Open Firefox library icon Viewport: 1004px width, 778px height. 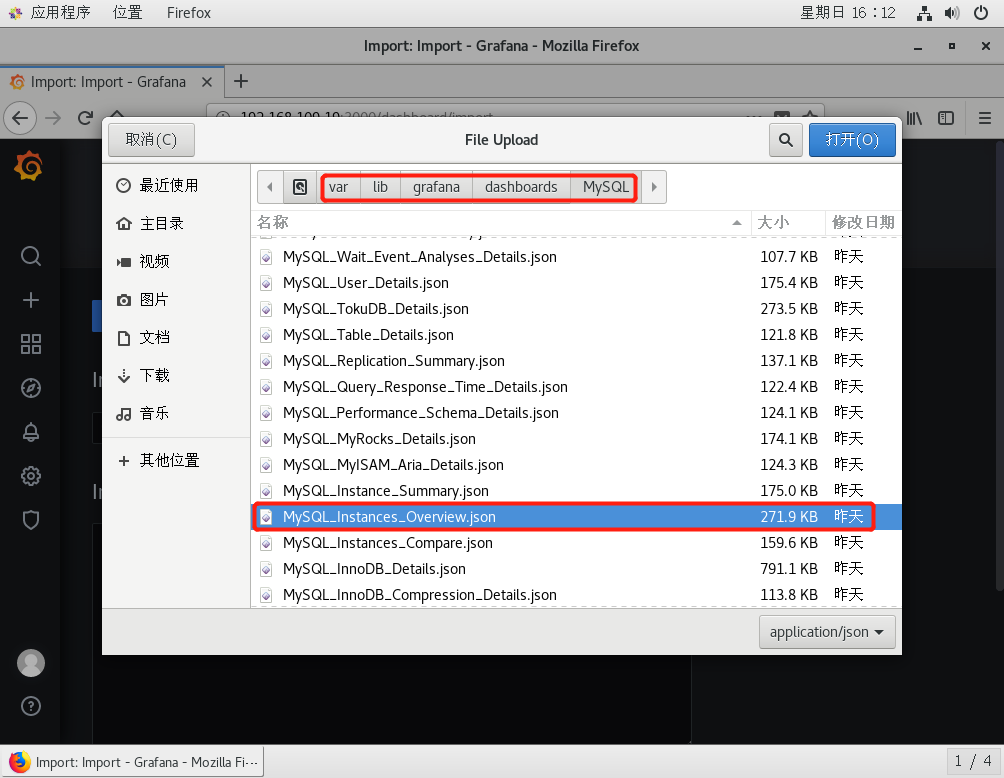(x=914, y=118)
